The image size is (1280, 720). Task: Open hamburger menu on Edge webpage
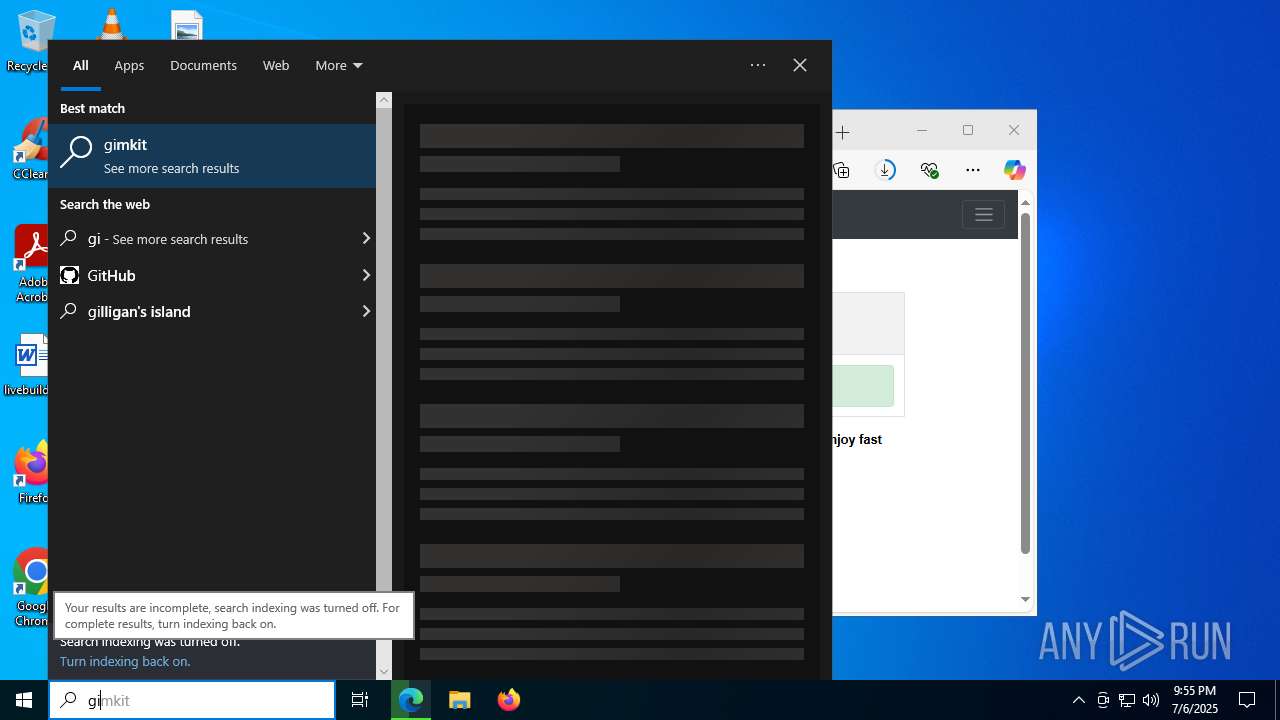click(983, 215)
